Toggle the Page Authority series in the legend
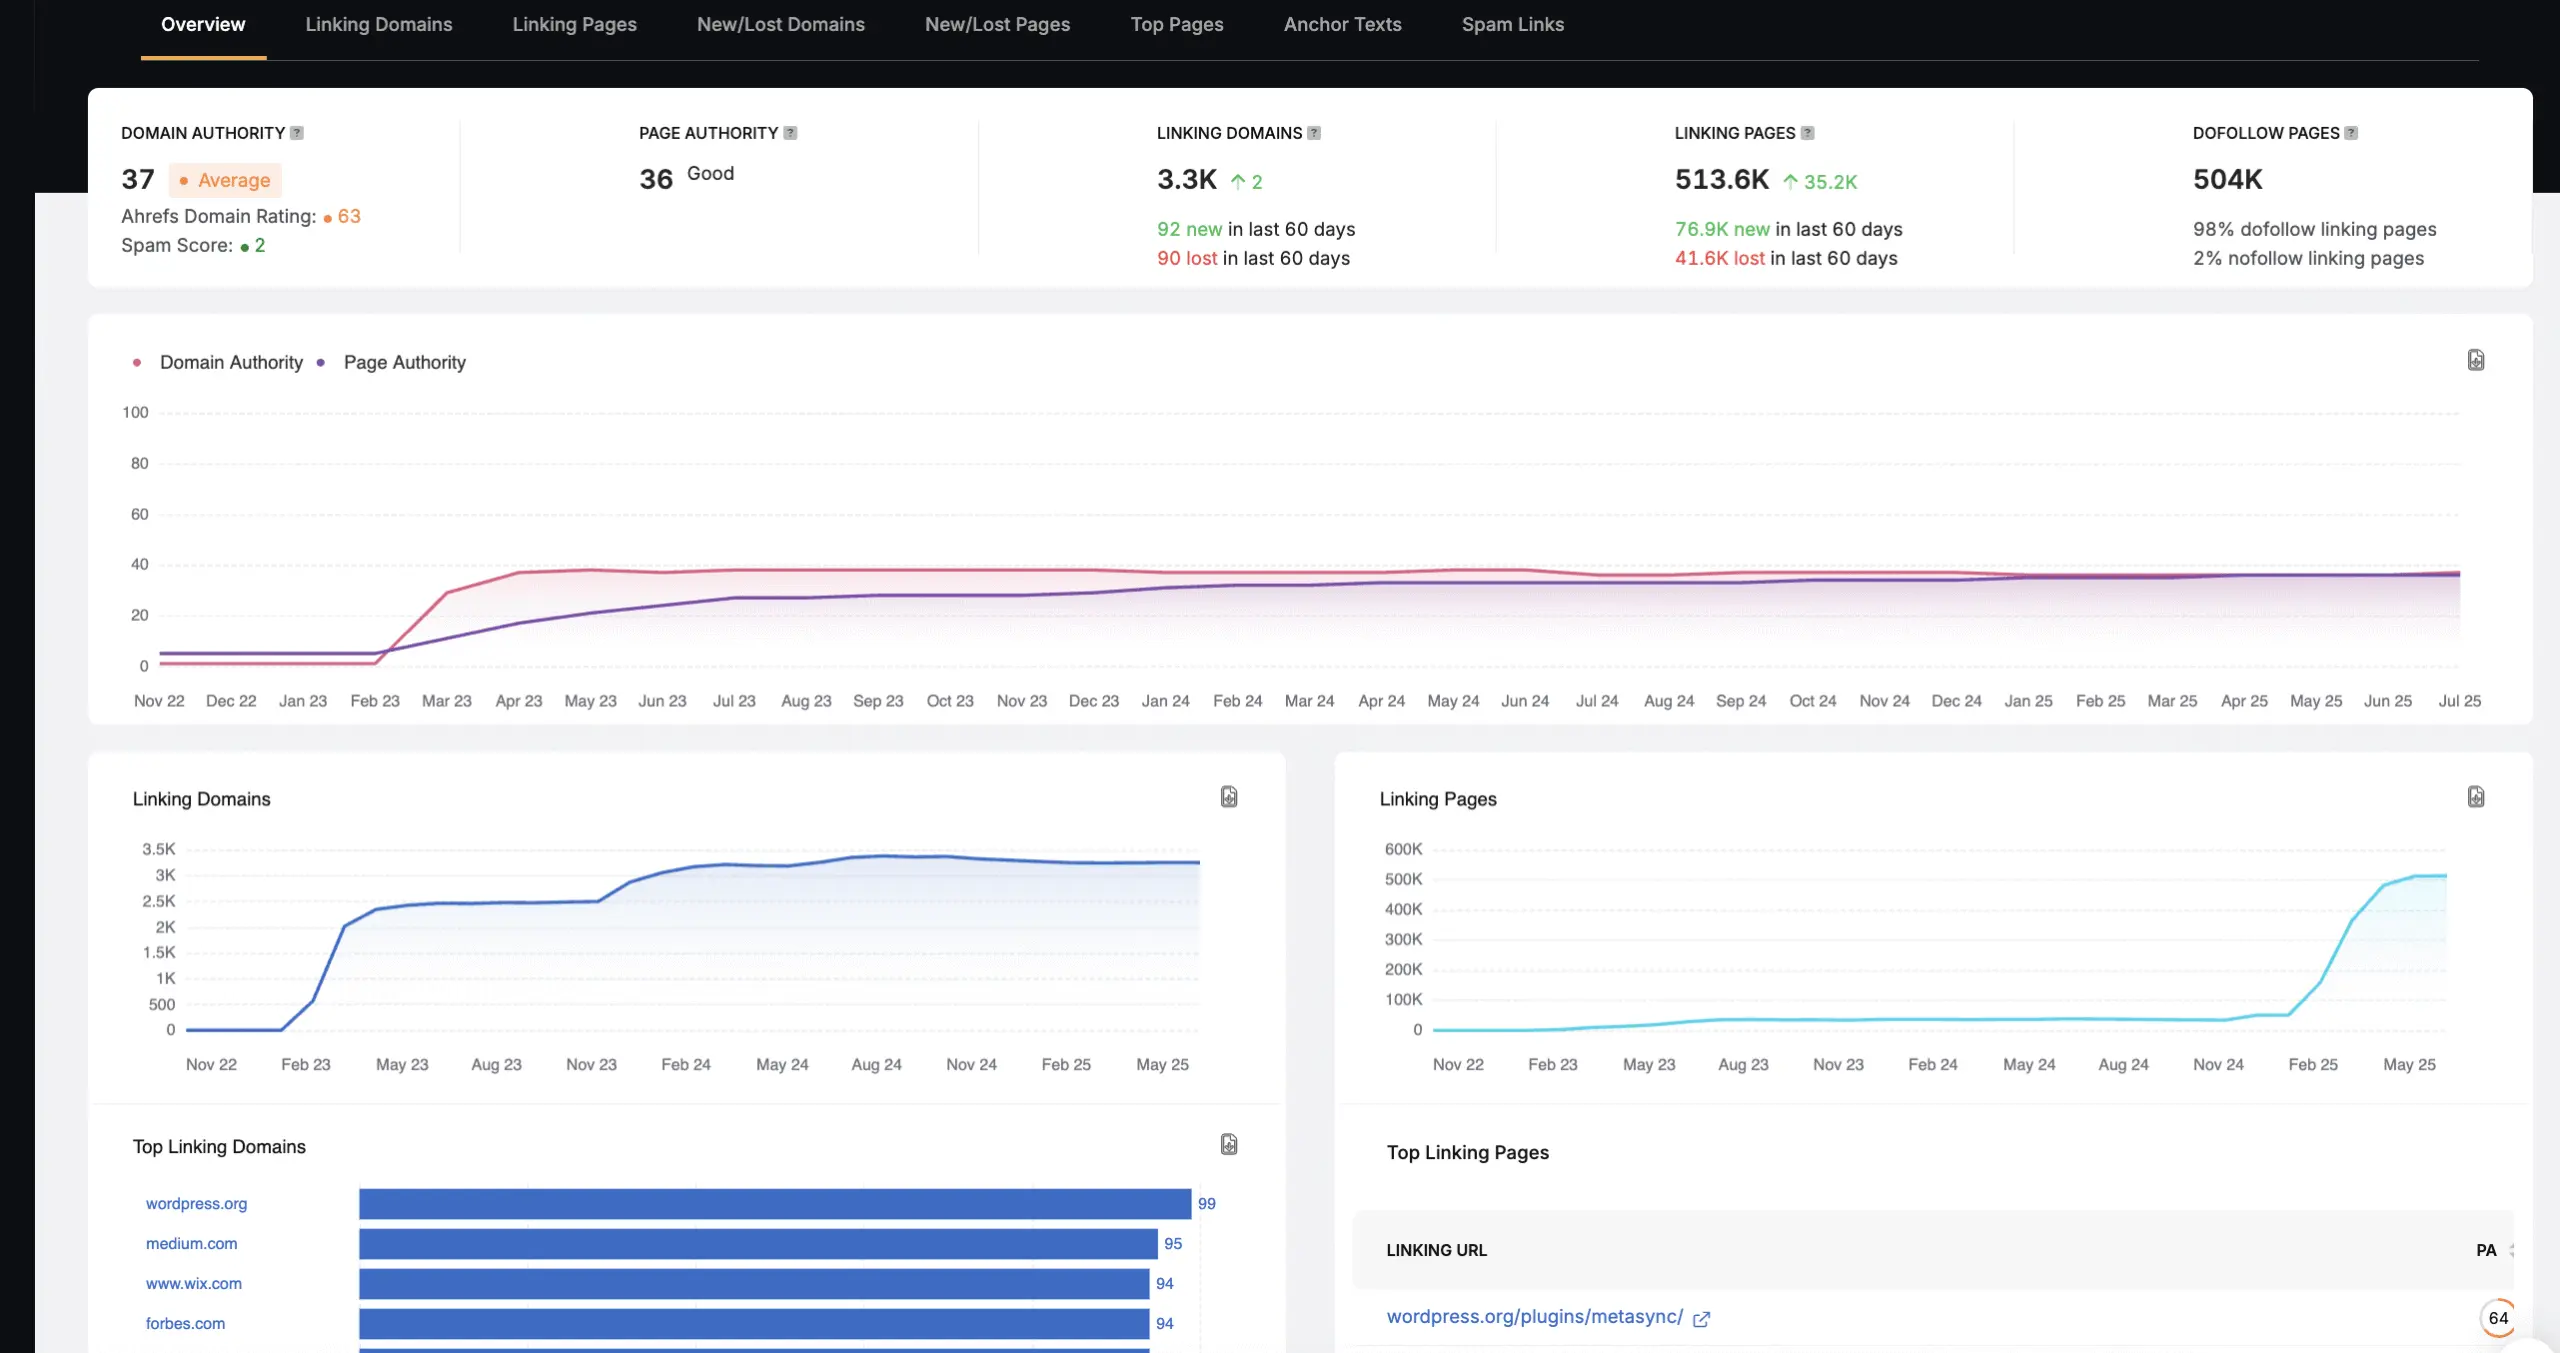This screenshot has width=2560, height=1353. (x=404, y=362)
